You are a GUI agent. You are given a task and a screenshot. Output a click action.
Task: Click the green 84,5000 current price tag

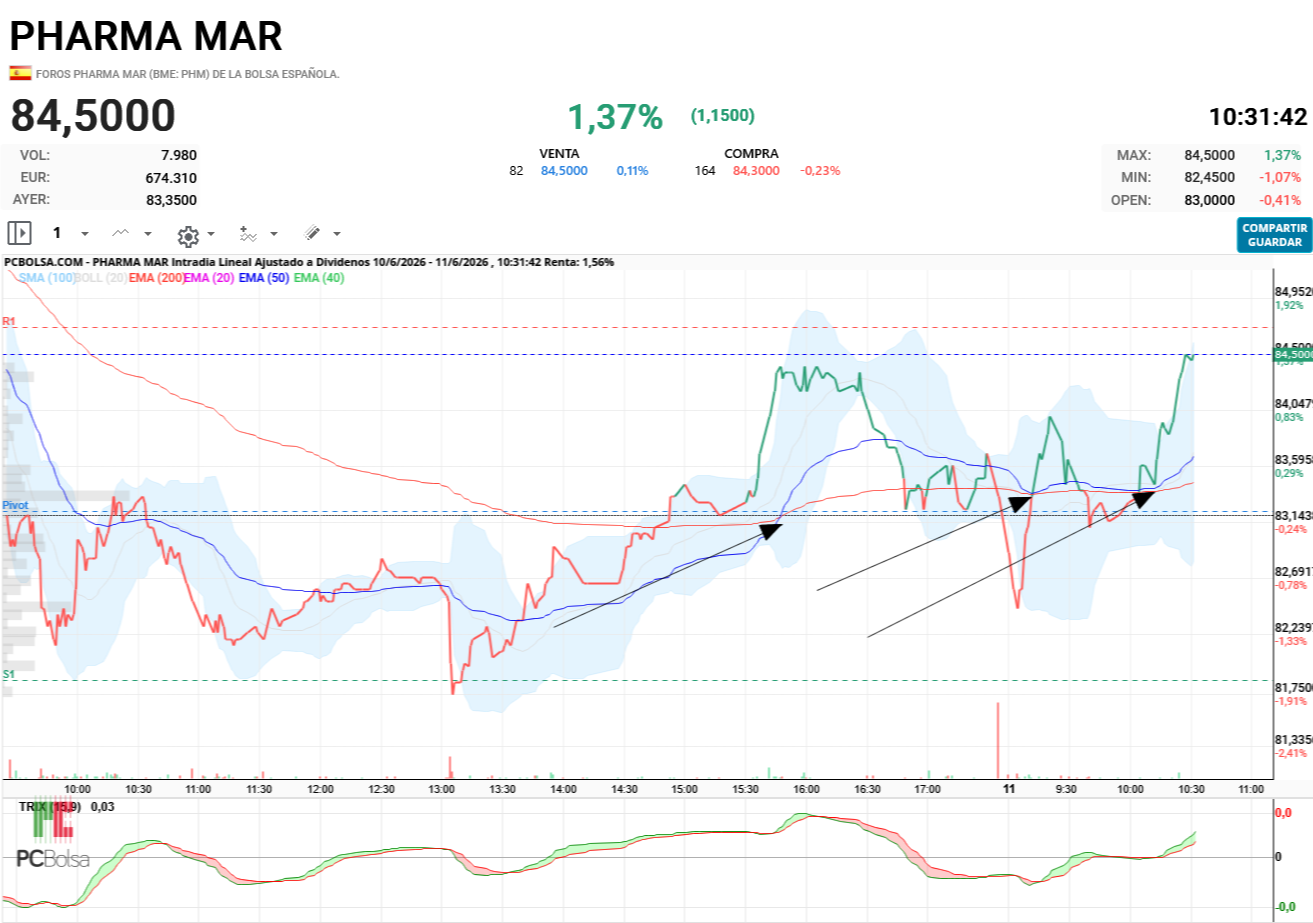[x=1292, y=354]
